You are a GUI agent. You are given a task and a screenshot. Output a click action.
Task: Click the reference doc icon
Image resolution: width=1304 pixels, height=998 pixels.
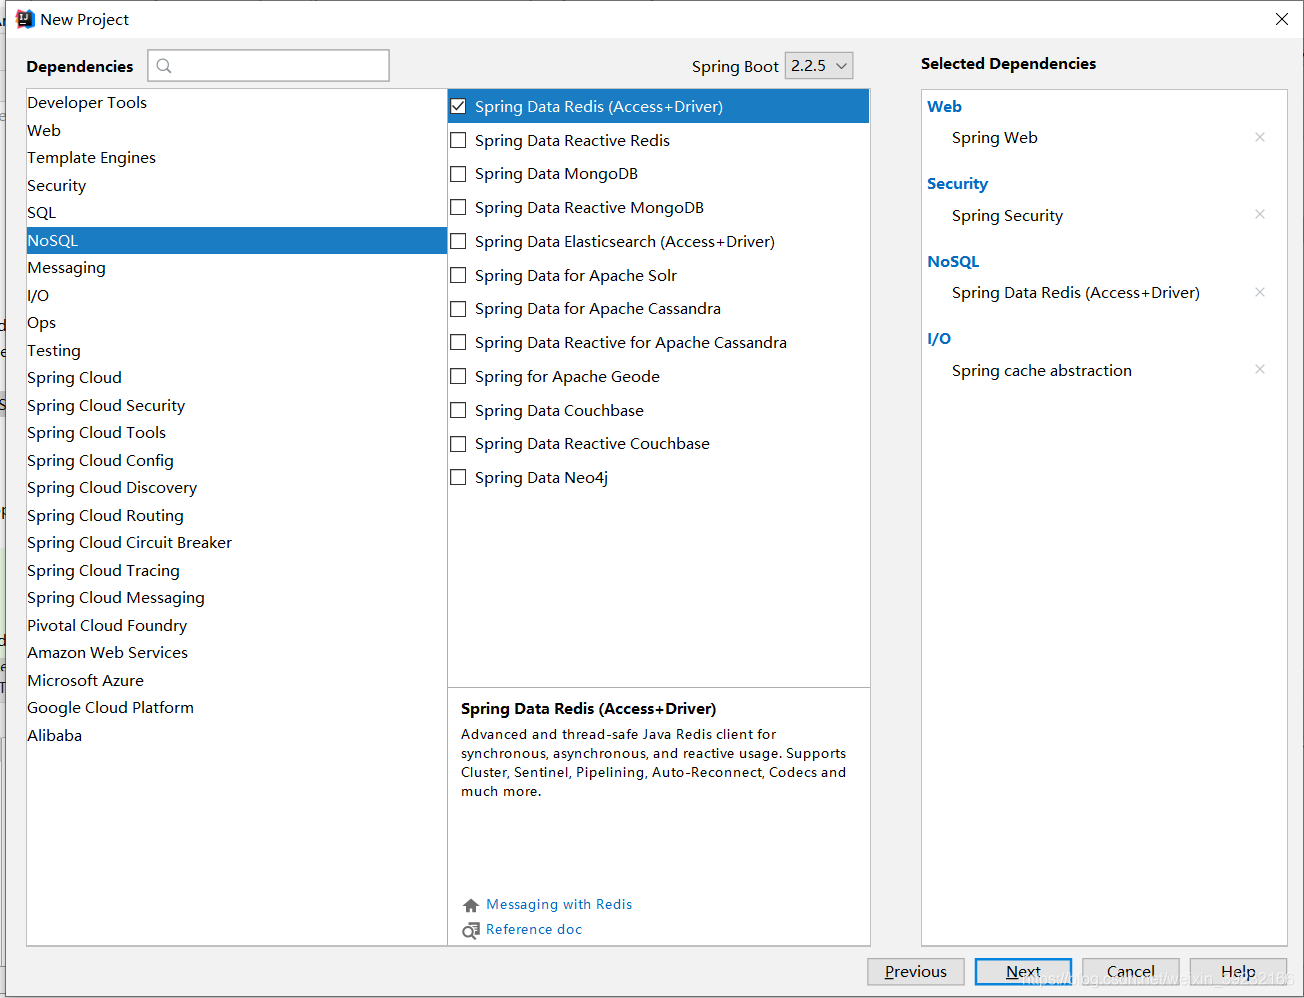471,931
